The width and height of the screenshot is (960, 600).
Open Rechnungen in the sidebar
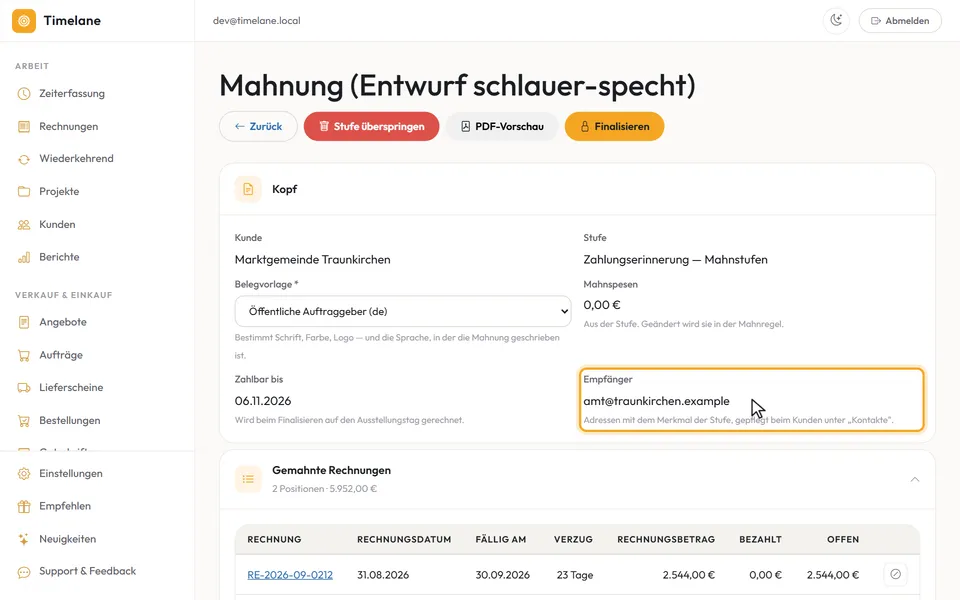pyautogui.click(x=69, y=127)
